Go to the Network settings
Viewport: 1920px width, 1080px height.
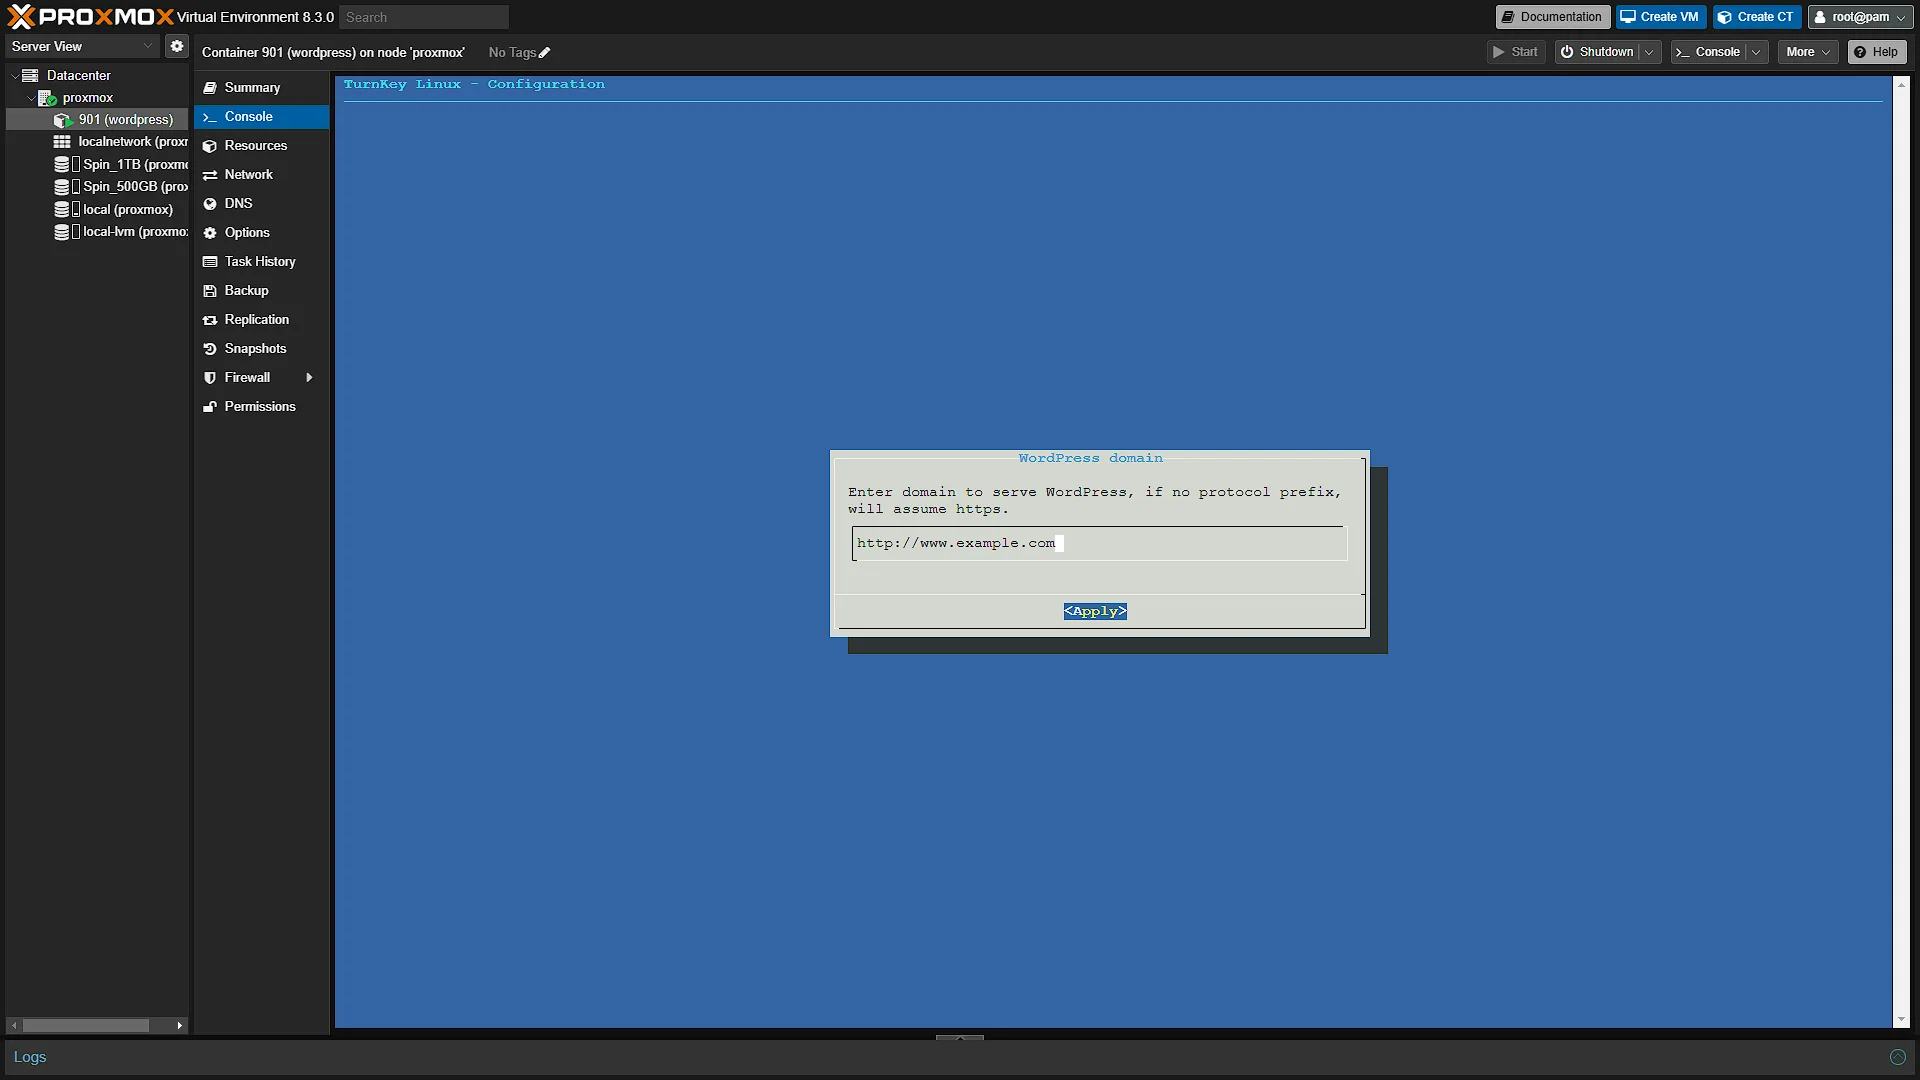[x=261, y=174]
